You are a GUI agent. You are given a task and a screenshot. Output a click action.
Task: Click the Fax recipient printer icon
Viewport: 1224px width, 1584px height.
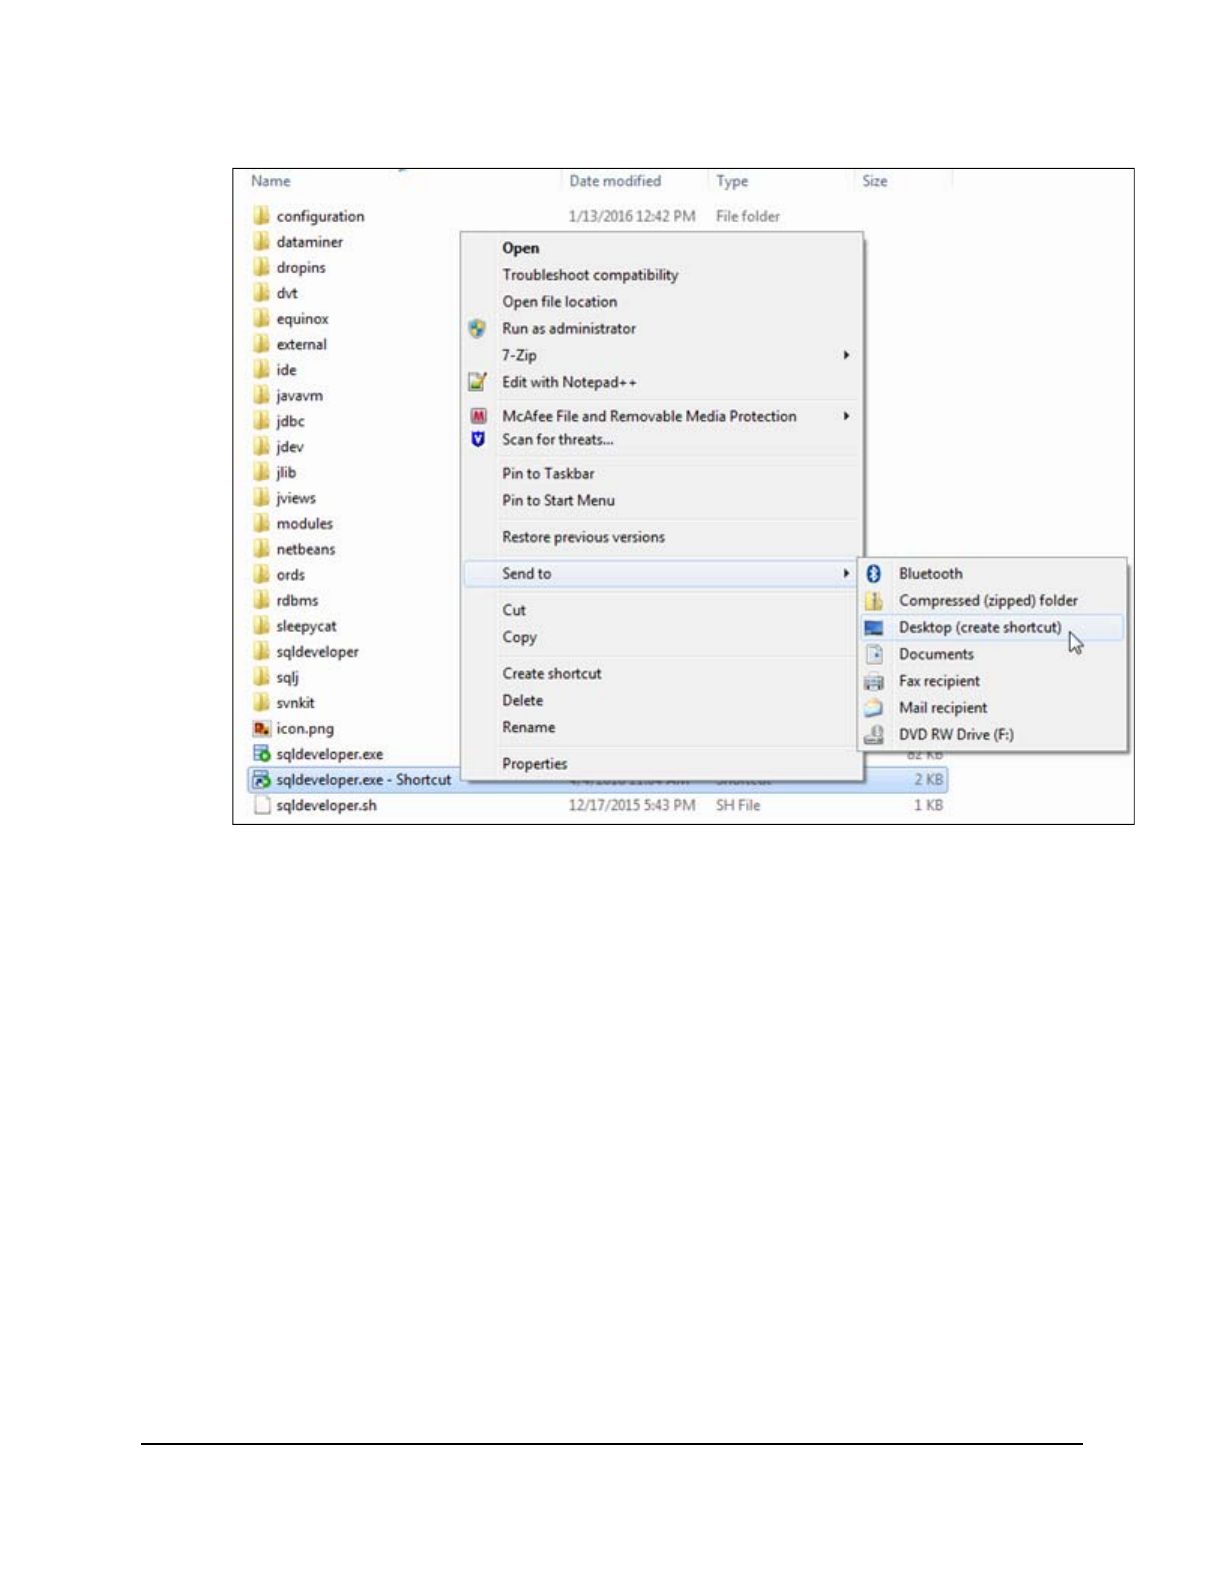[873, 681]
